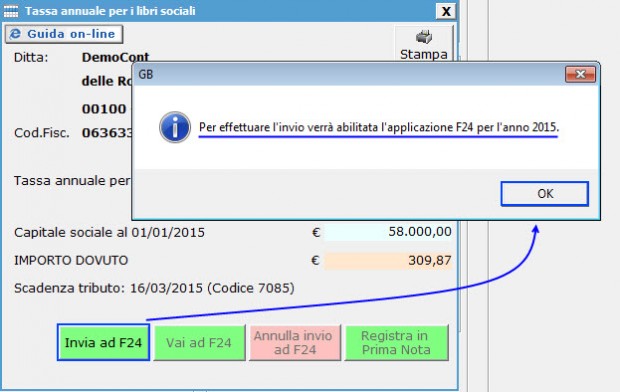Click the 'Tassa annuale per i libri sociali' title
The width and height of the screenshot is (620, 392).
110,11
